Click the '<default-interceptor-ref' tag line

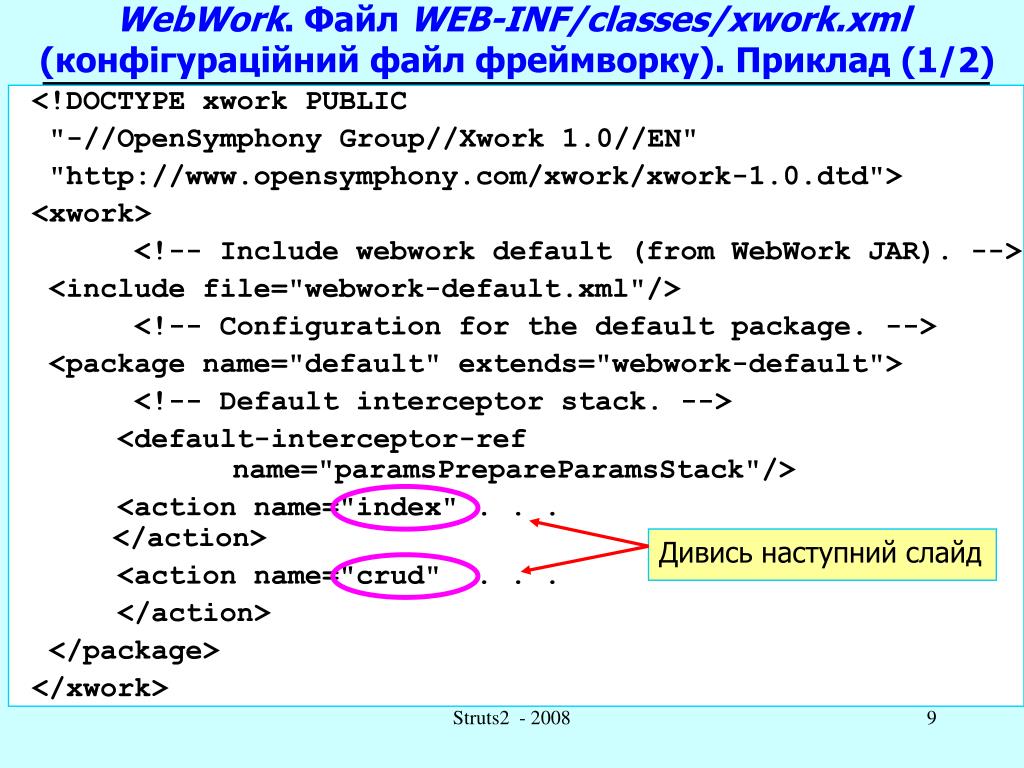(321, 439)
